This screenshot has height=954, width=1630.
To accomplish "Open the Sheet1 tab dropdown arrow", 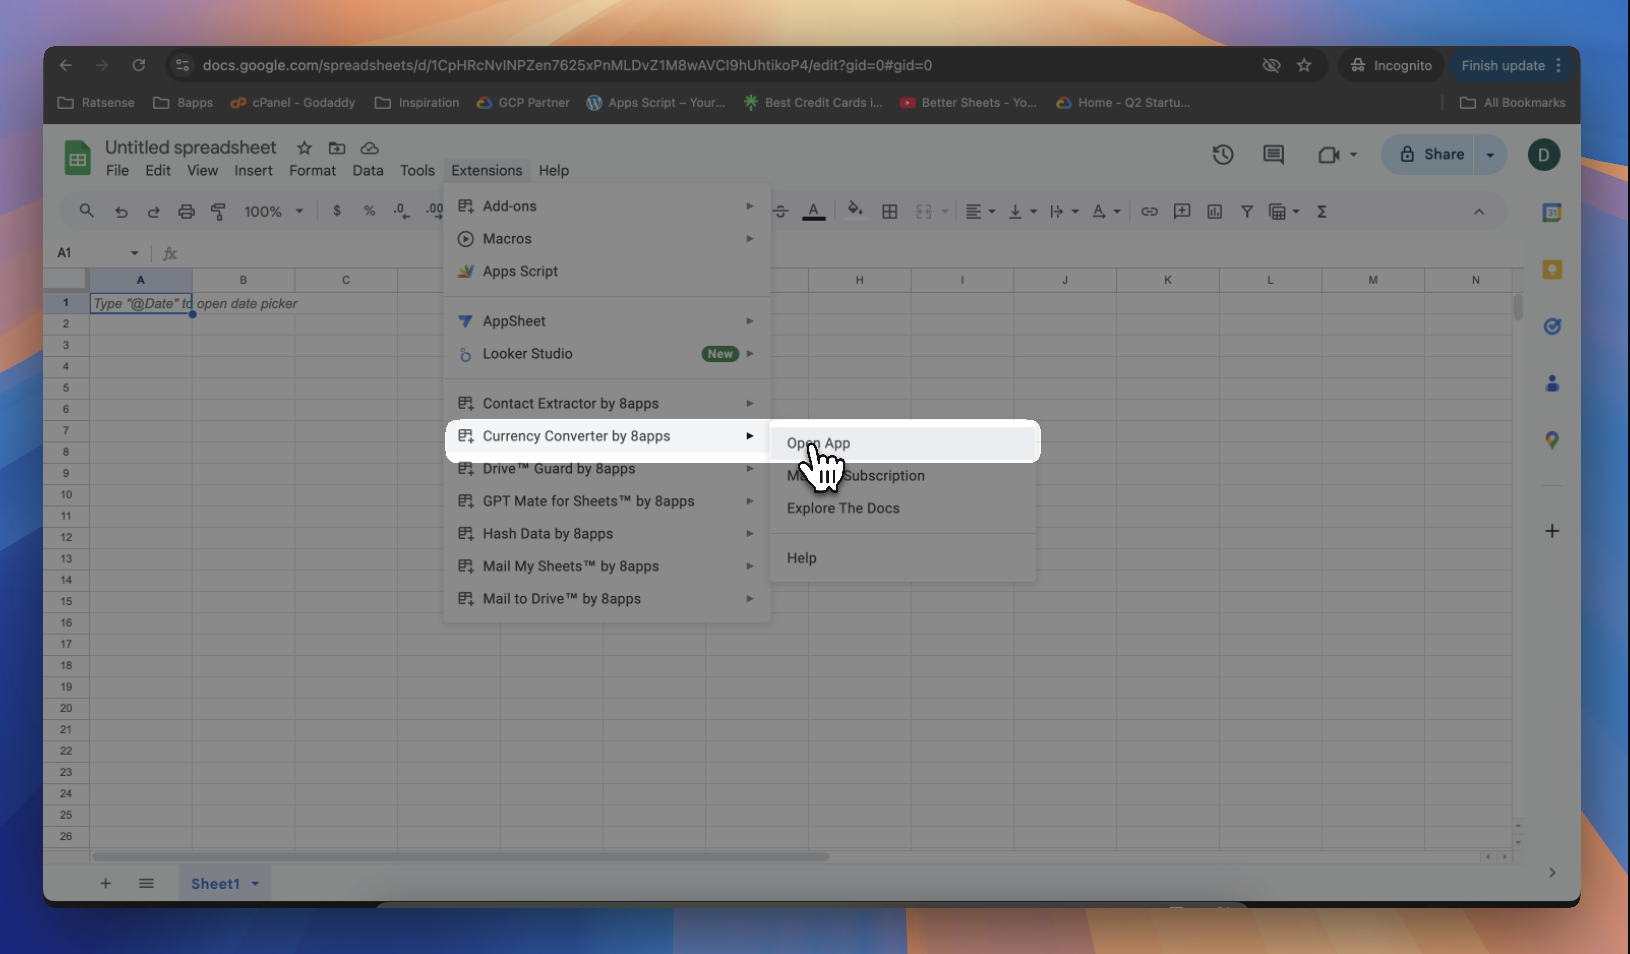I will point(256,884).
